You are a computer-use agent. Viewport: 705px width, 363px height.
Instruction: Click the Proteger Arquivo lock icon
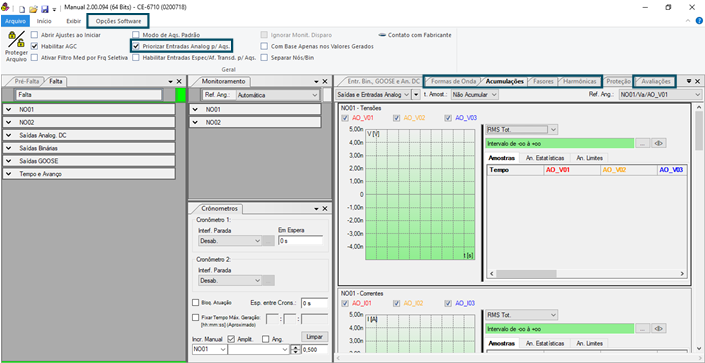[17, 40]
